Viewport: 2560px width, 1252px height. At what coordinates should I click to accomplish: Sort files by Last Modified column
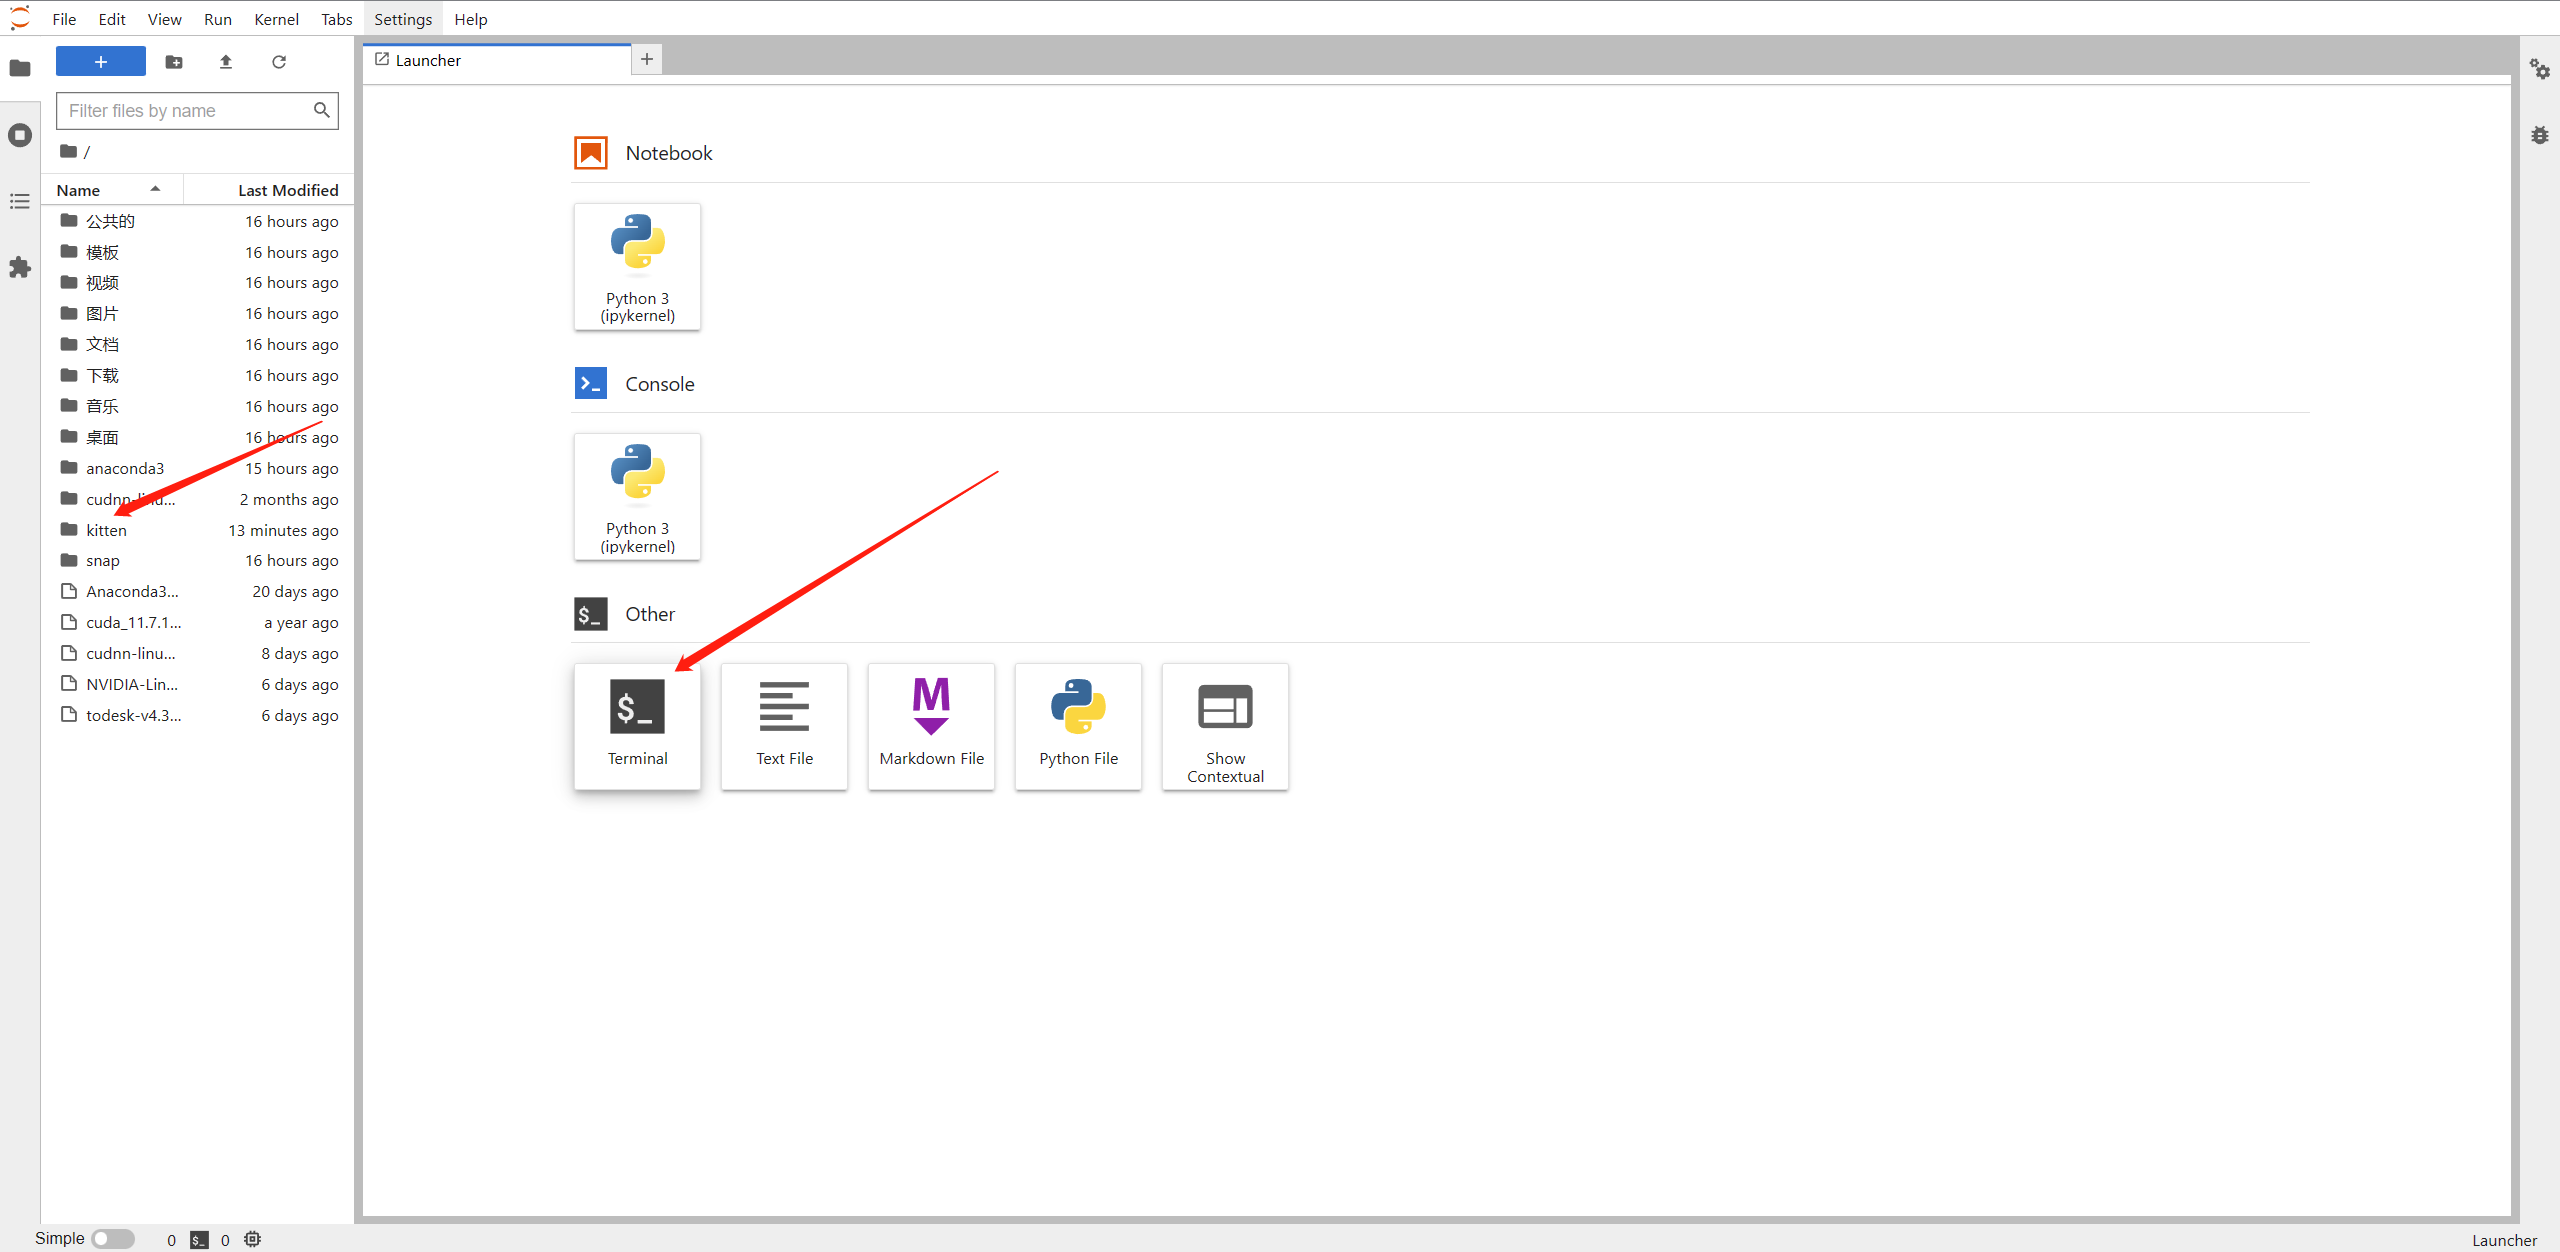click(x=269, y=190)
